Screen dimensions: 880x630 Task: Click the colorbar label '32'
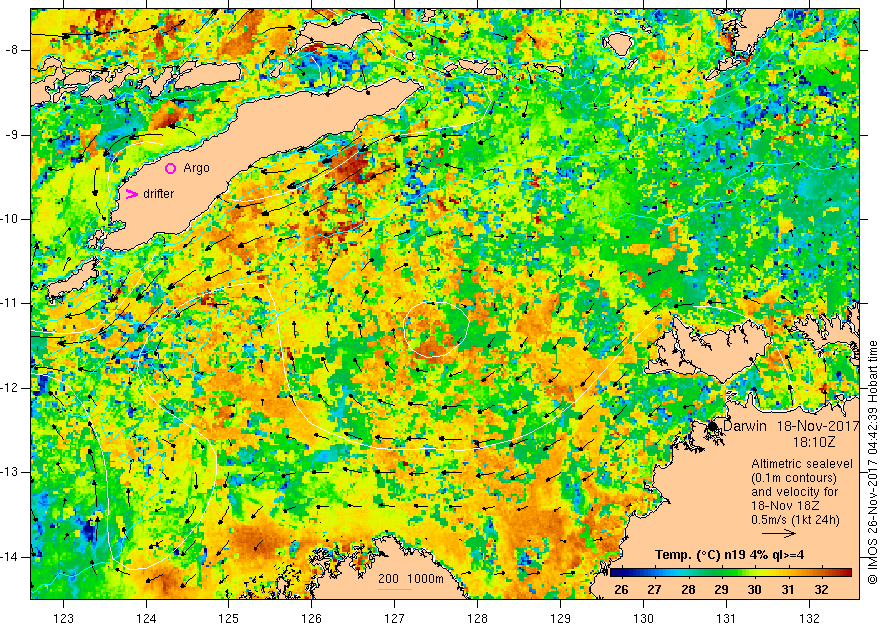click(822, 590)
